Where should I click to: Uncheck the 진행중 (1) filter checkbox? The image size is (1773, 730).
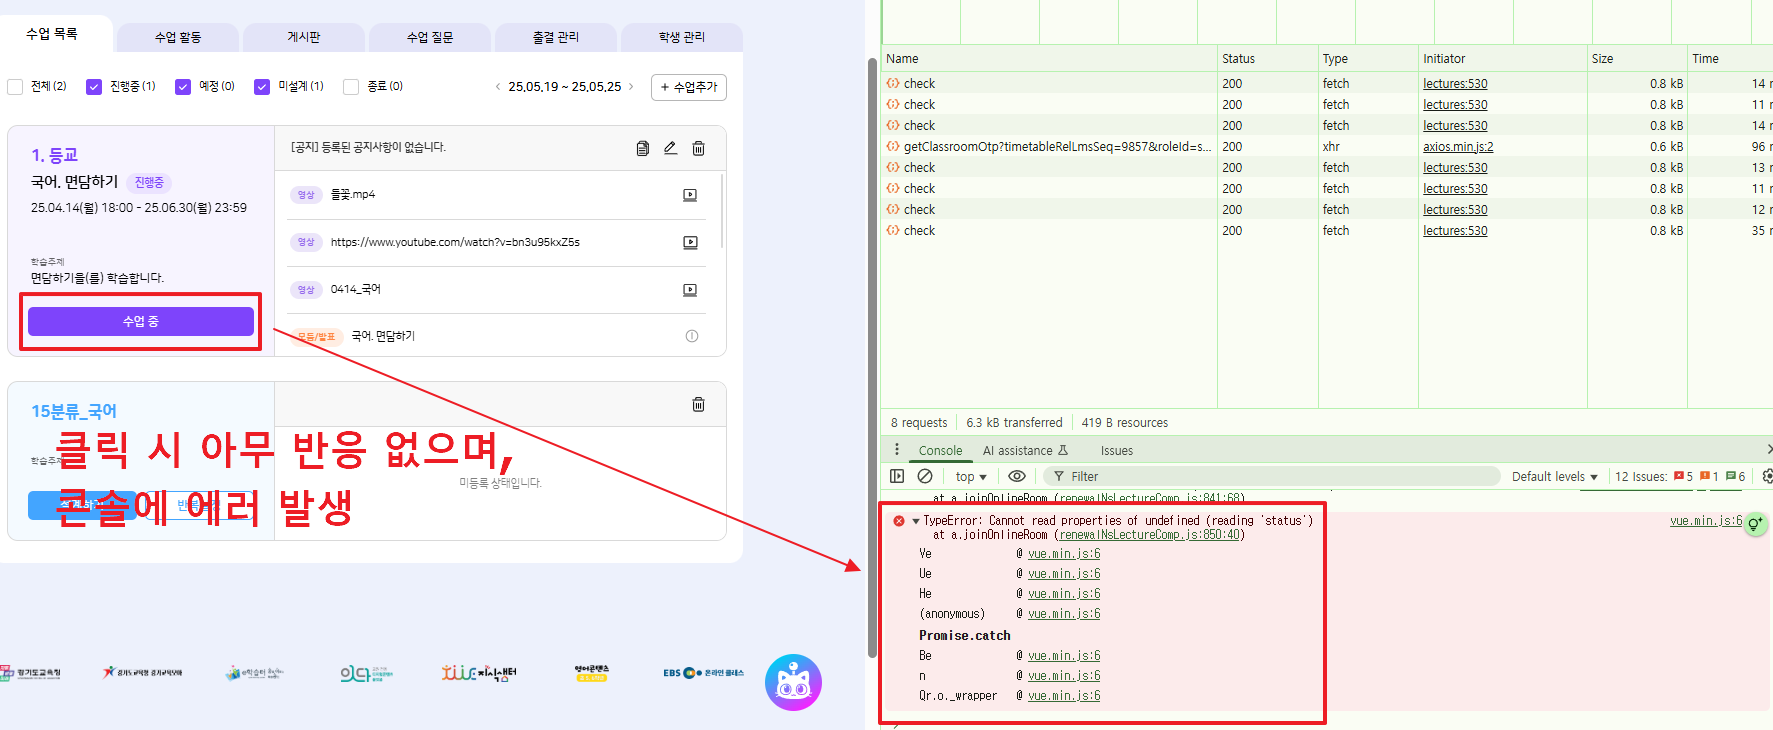94,87
